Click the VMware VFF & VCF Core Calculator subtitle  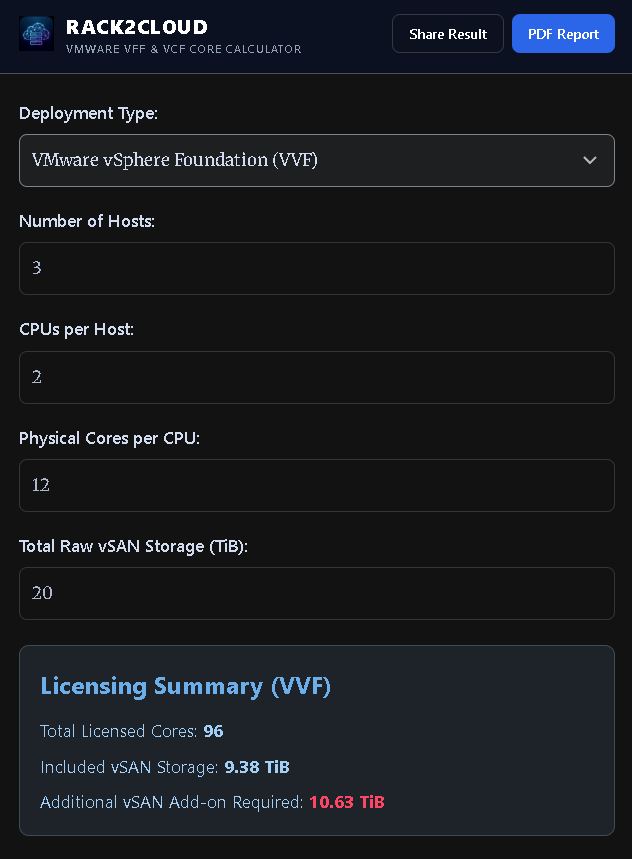[x=184, y=49]
